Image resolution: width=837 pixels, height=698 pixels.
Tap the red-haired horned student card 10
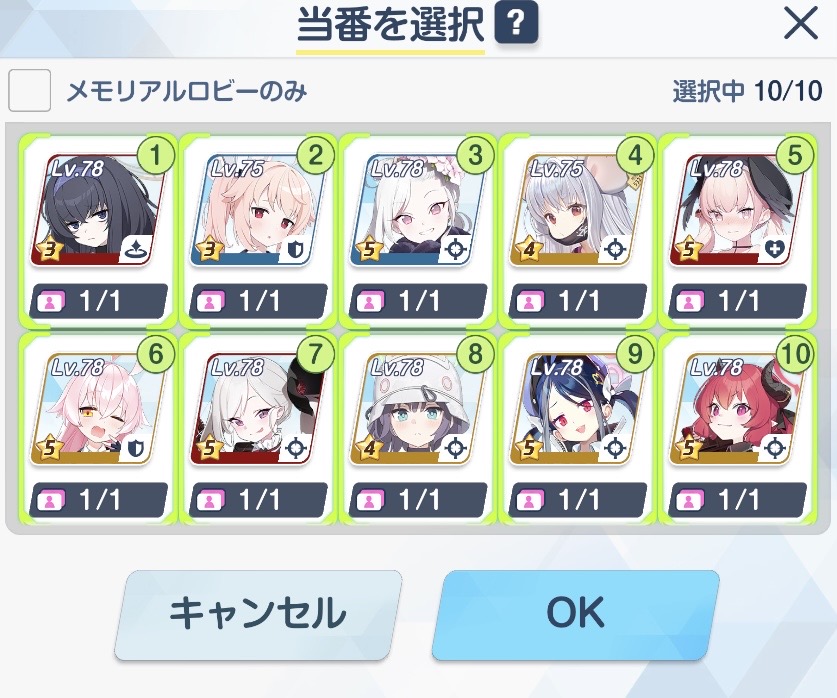(737, 429)
